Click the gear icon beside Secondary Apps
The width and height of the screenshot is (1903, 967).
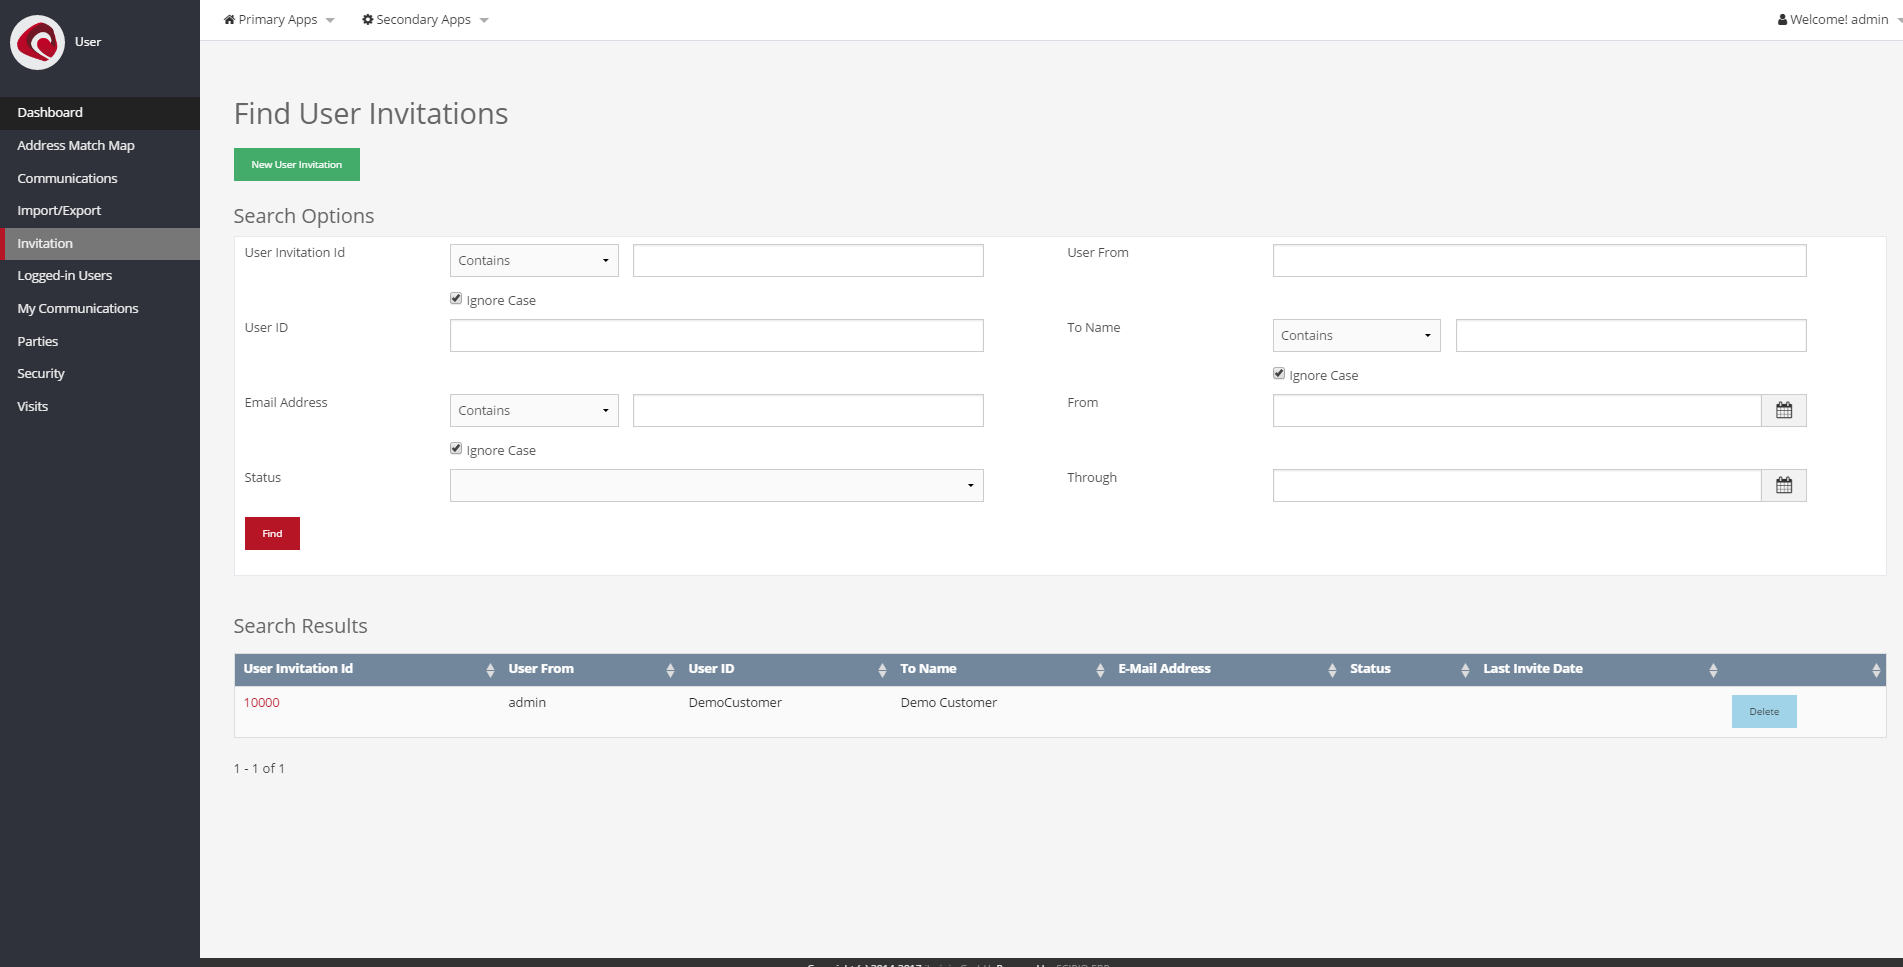[367, 19]
